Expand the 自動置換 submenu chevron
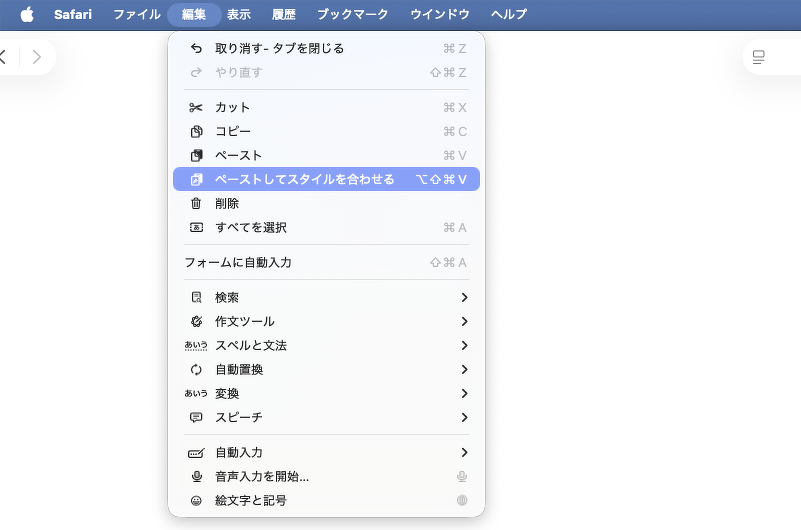This screenshot has width=801, height=530. click(x=464, y=369)
